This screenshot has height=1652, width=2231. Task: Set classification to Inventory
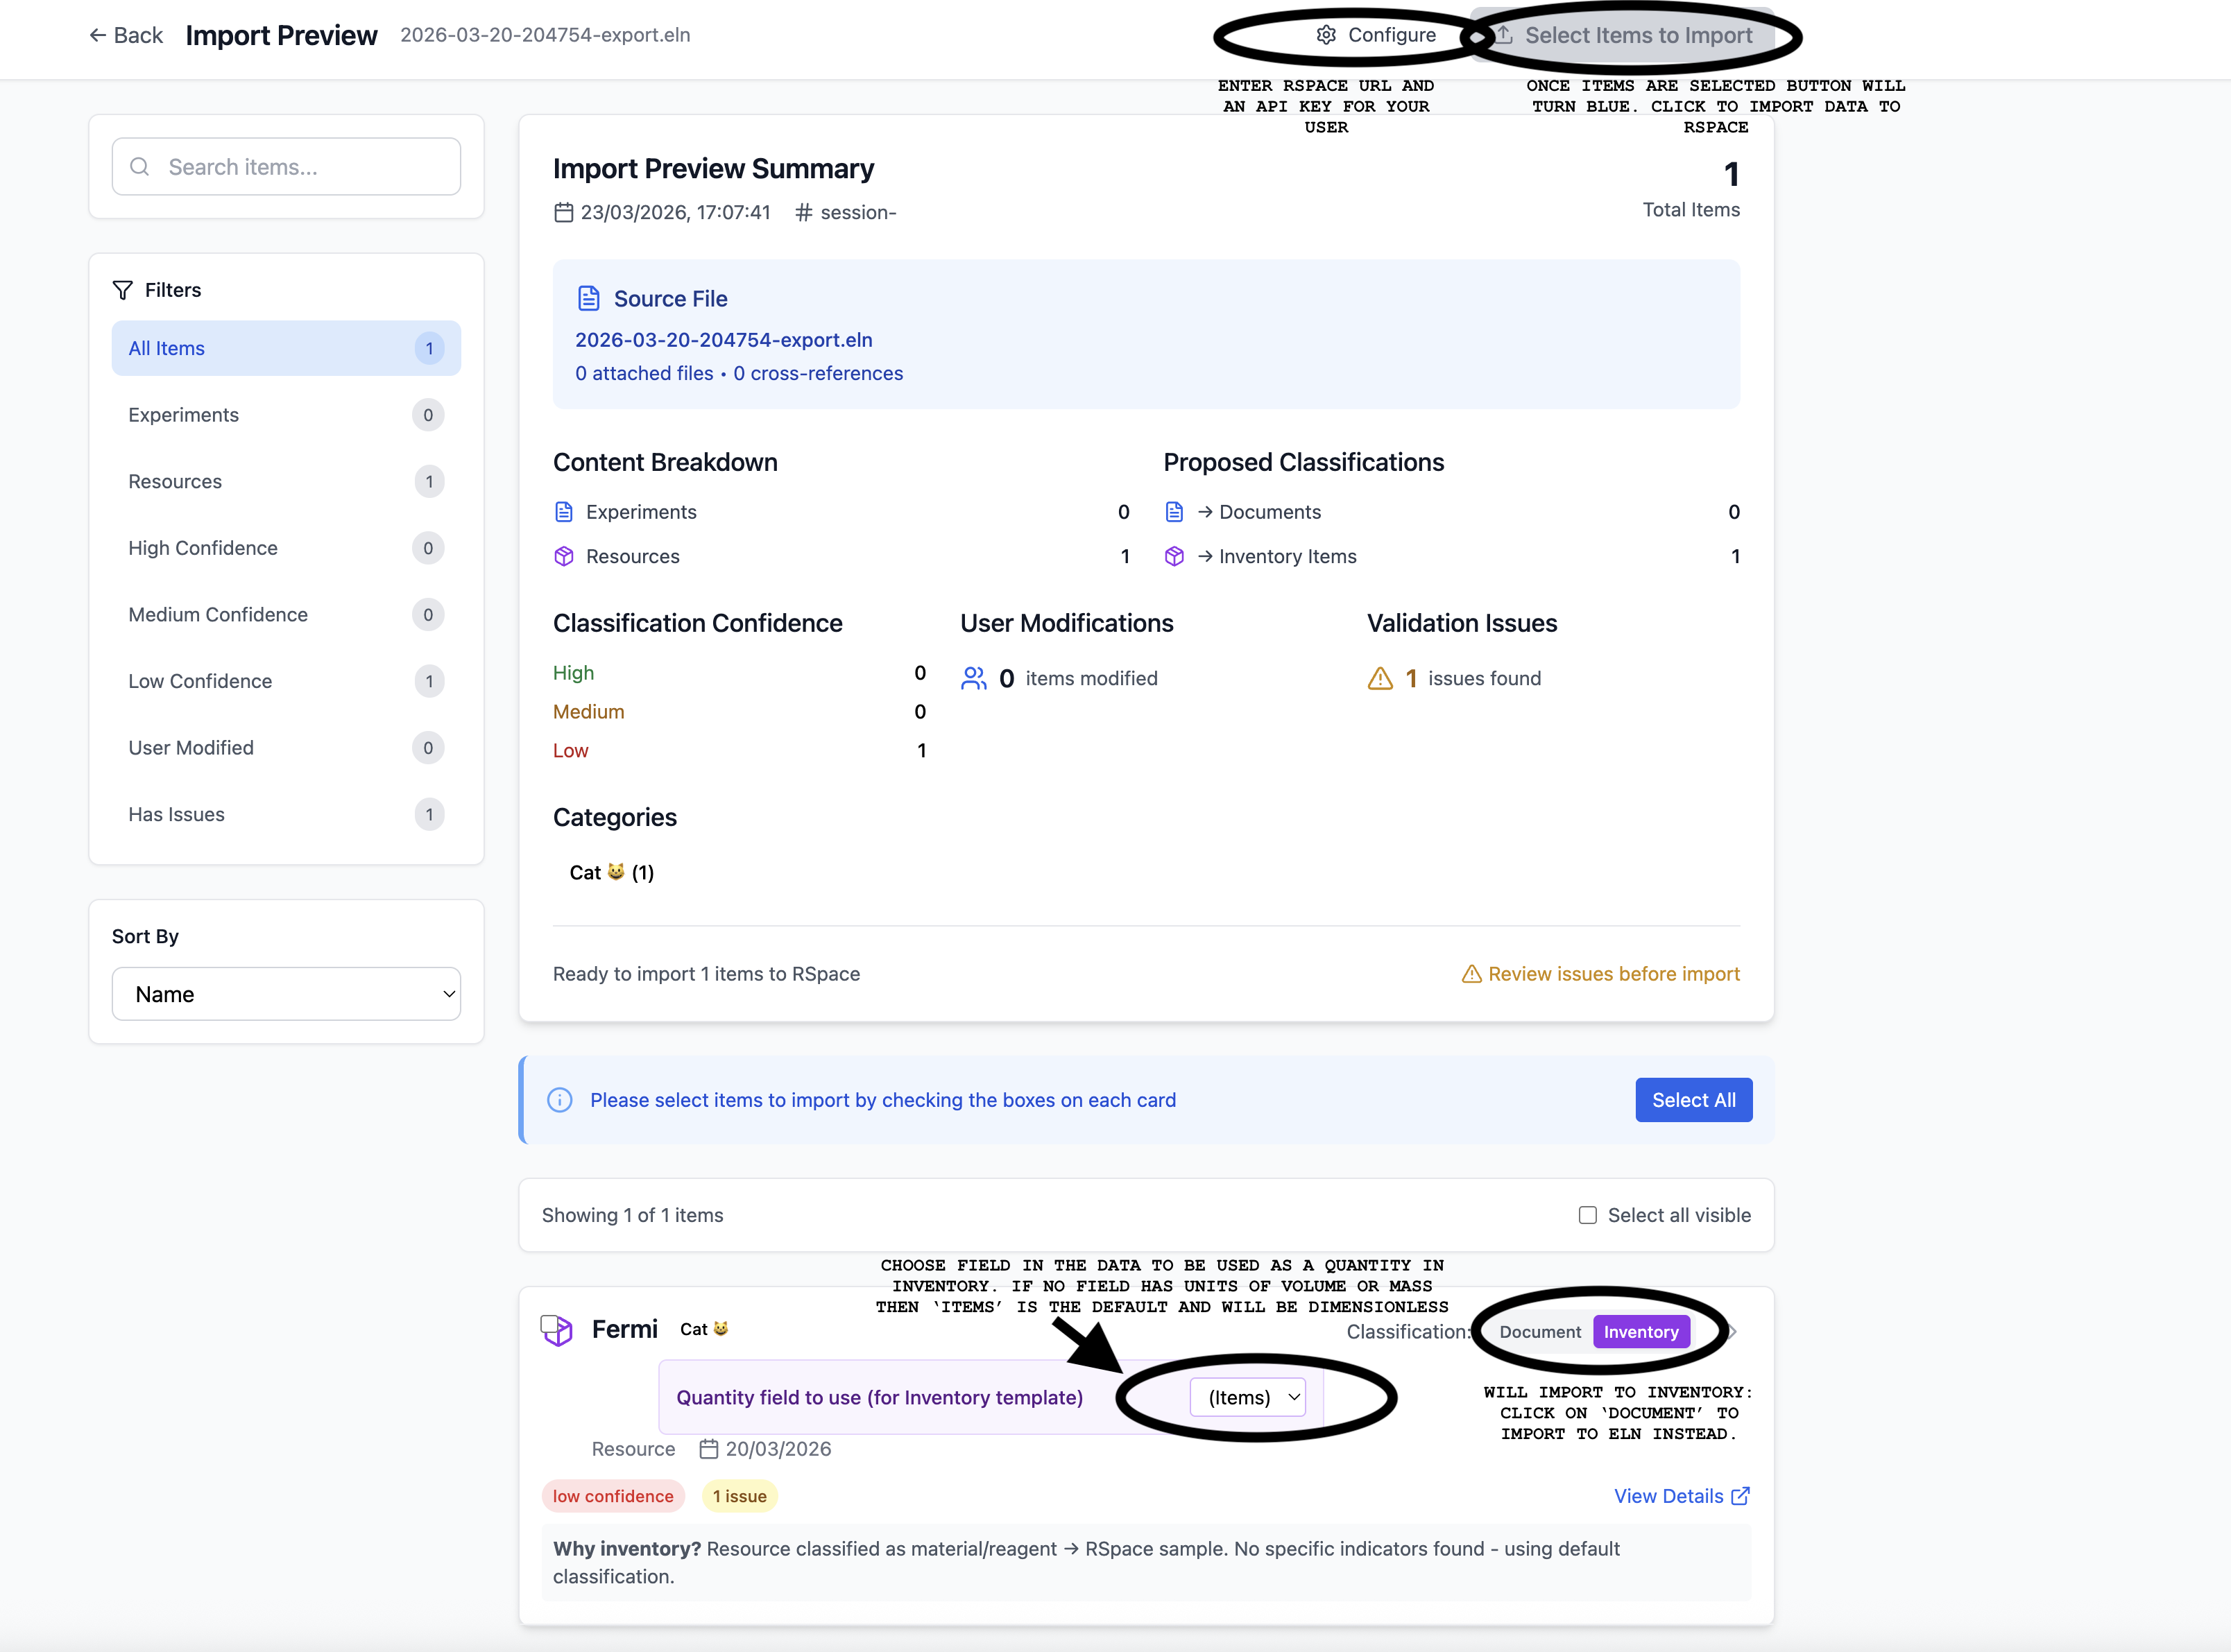point(1641,1332)
